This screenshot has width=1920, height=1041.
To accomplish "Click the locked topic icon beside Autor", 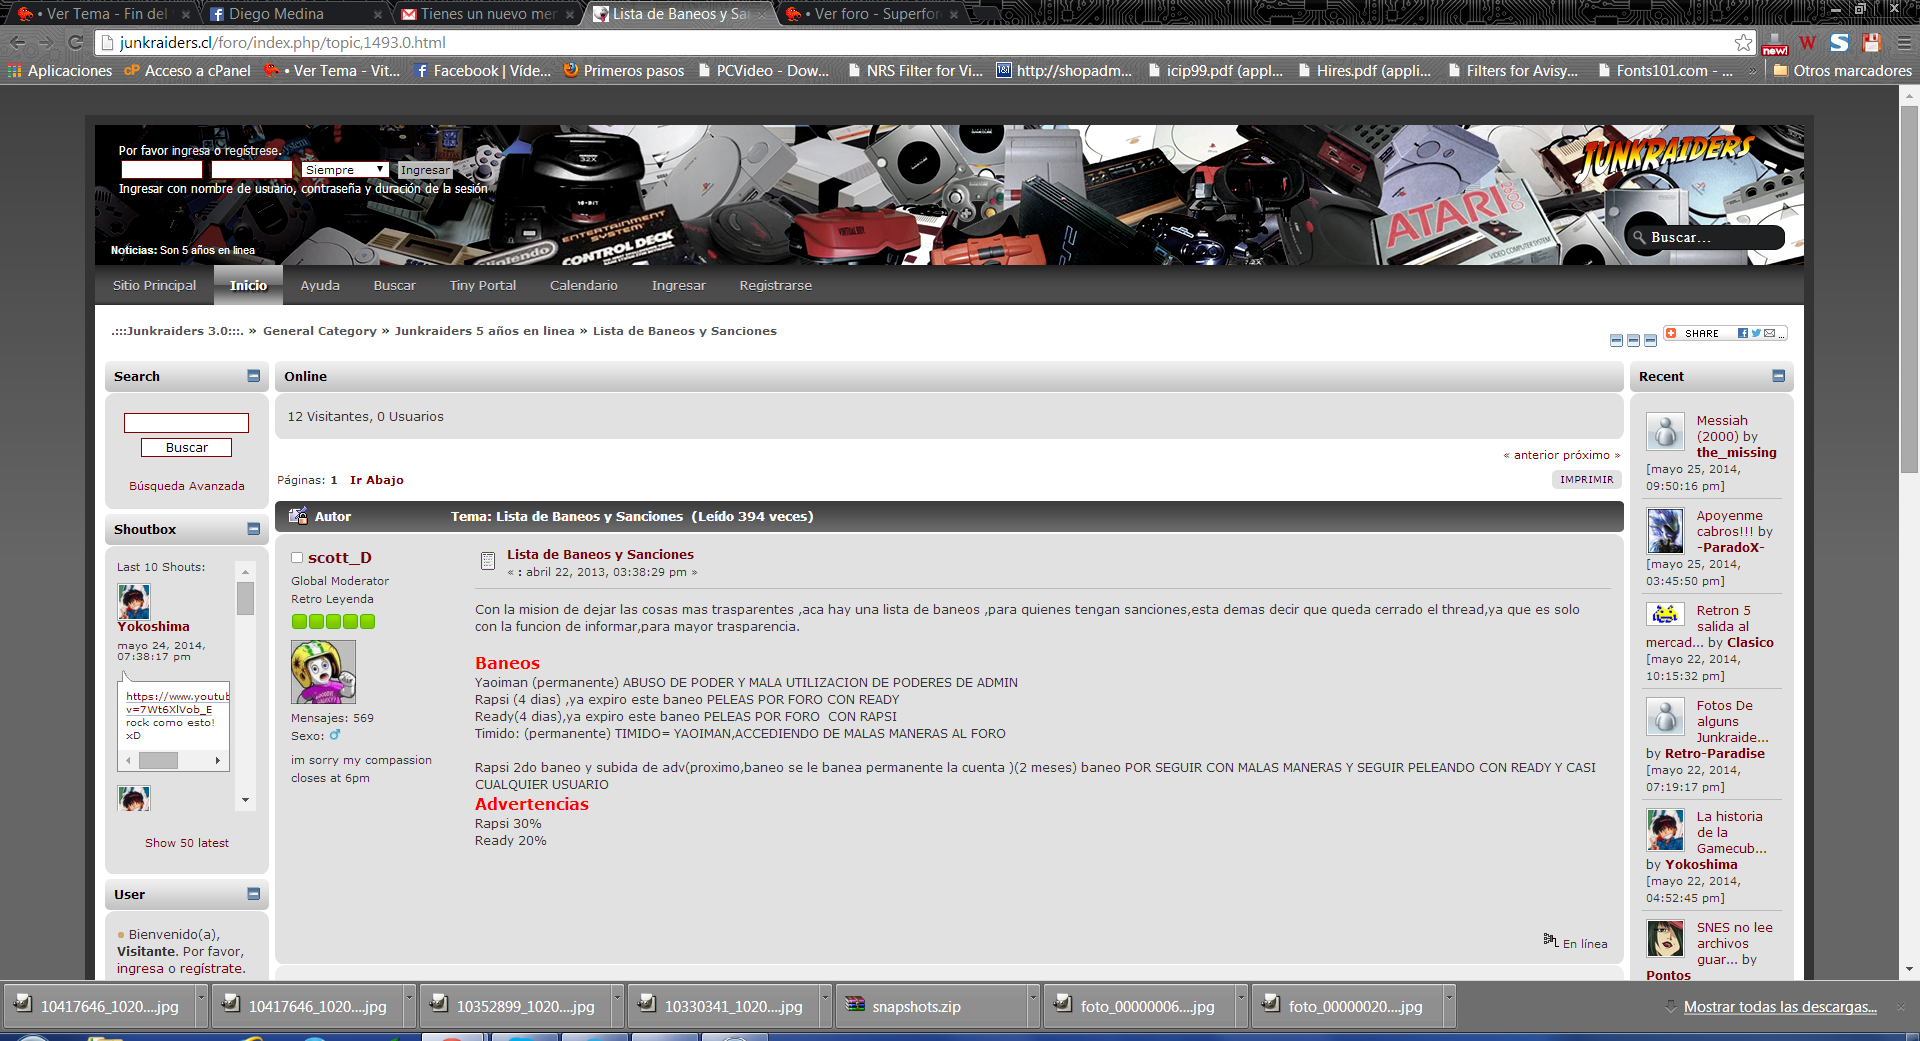I will 298,516.
